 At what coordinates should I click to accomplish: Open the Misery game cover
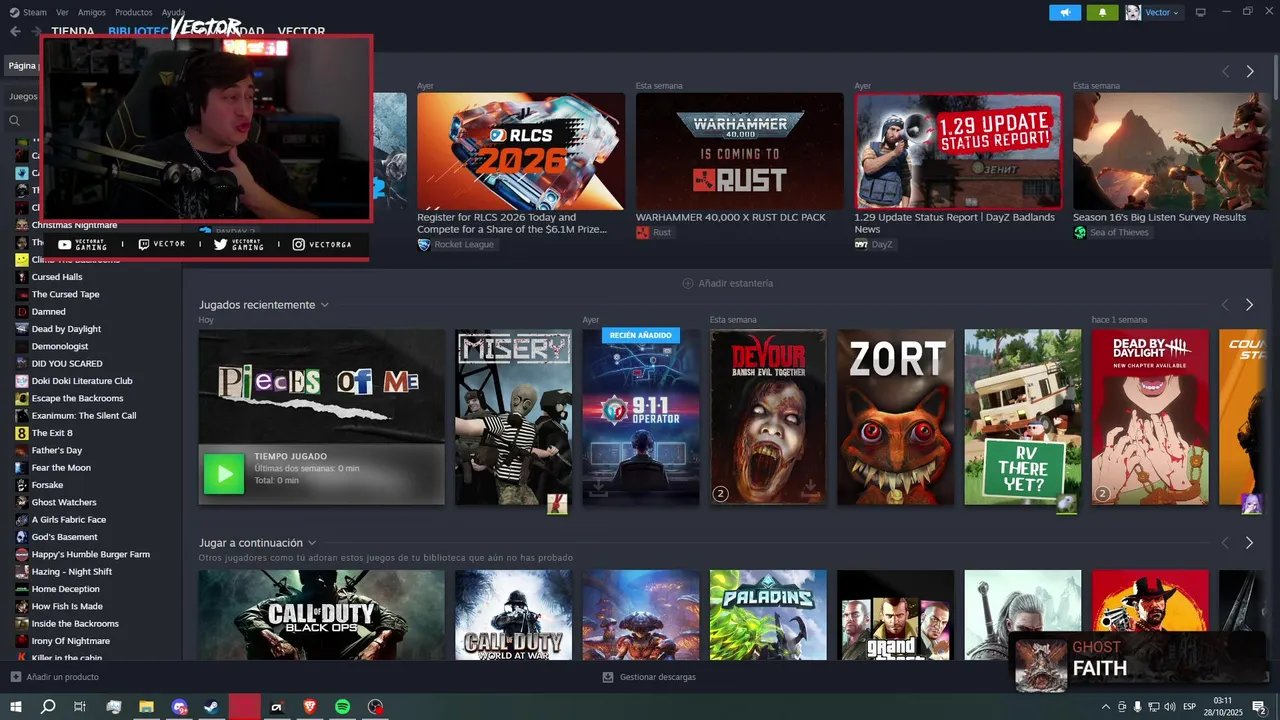(x=514, y=417)
